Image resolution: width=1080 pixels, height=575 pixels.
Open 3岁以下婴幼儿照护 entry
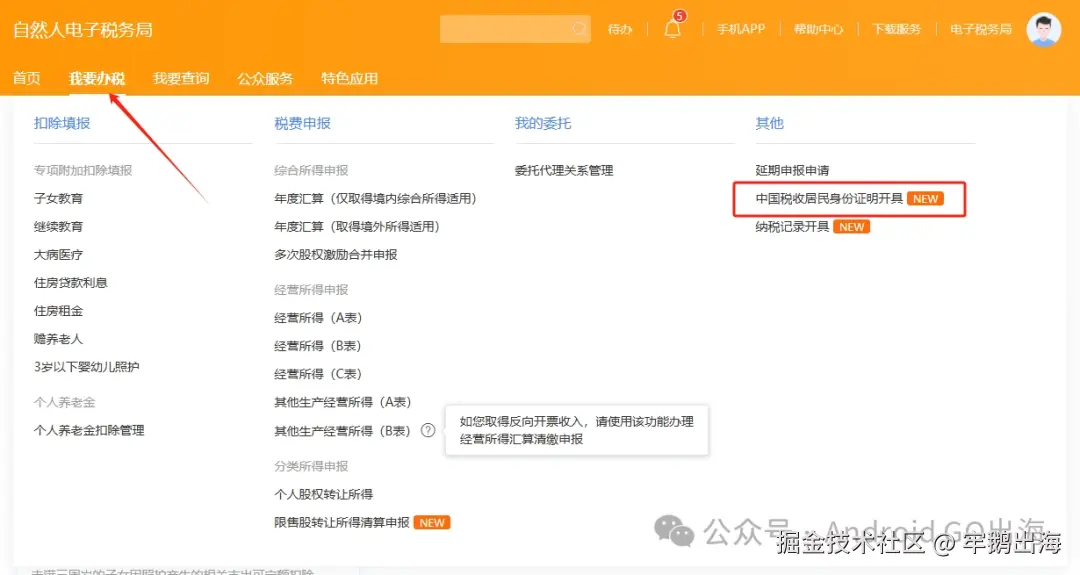click(x=87, y=367)
